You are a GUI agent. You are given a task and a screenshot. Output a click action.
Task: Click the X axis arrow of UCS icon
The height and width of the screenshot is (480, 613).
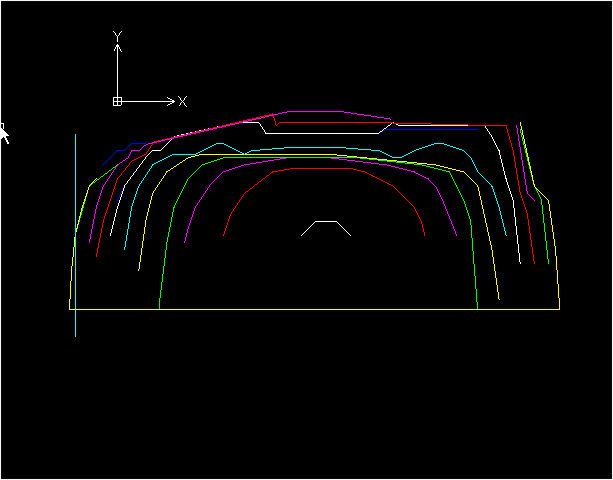pyautogui.click(x=172, y=101)
